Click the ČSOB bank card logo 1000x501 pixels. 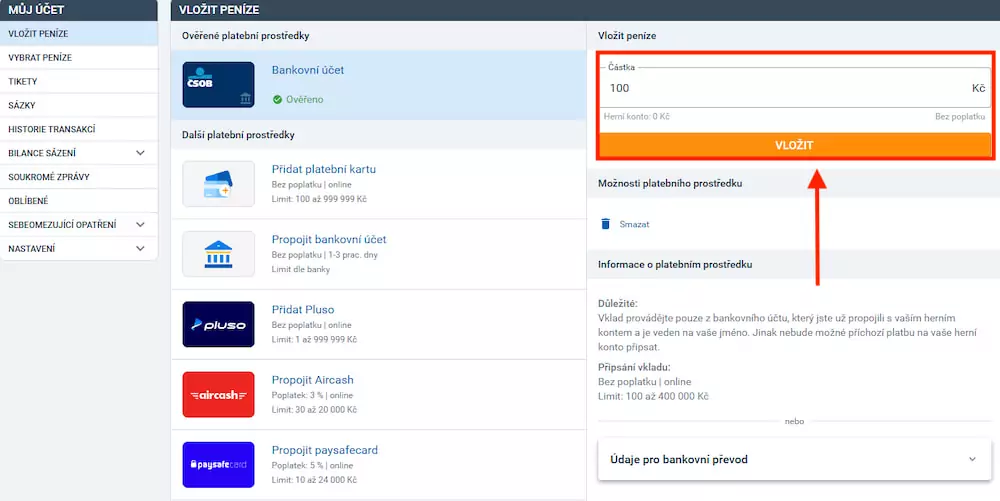click(218, 85)
